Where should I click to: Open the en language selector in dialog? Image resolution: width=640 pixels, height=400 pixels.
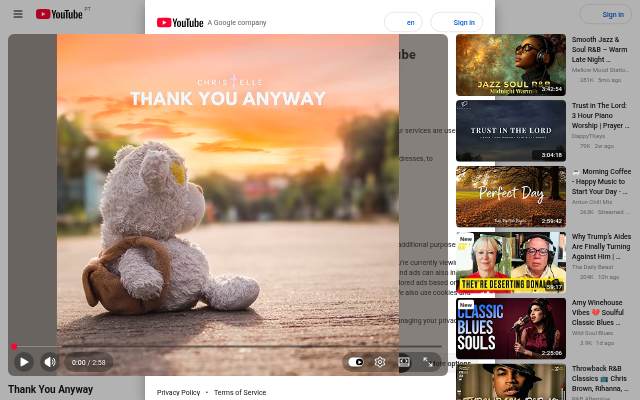(403, 22)
